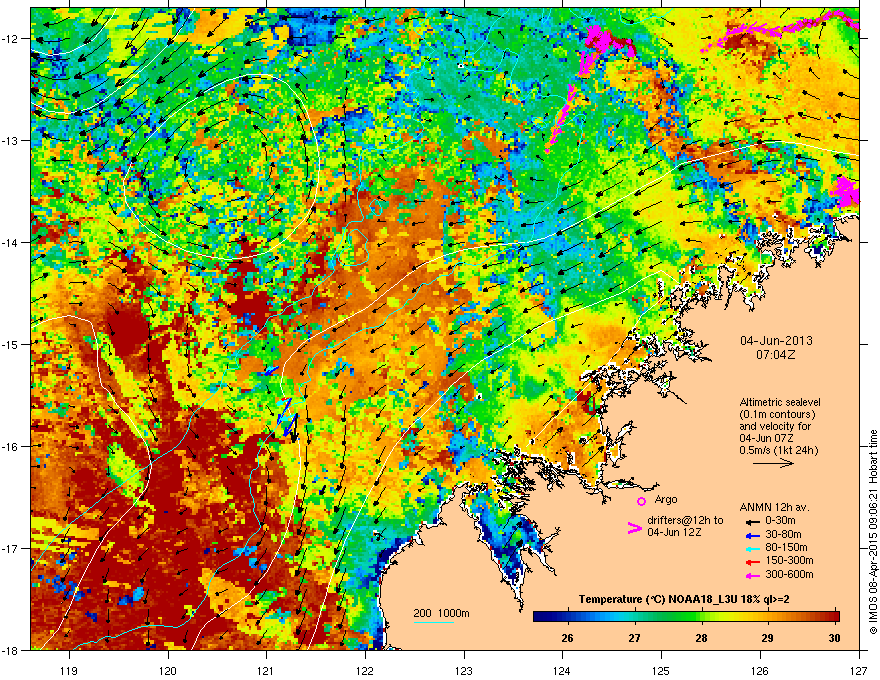The height and width of the screenshot is (680, 880).
Task: Click the color bar tick label 28
Action: [x=701, y=638]
